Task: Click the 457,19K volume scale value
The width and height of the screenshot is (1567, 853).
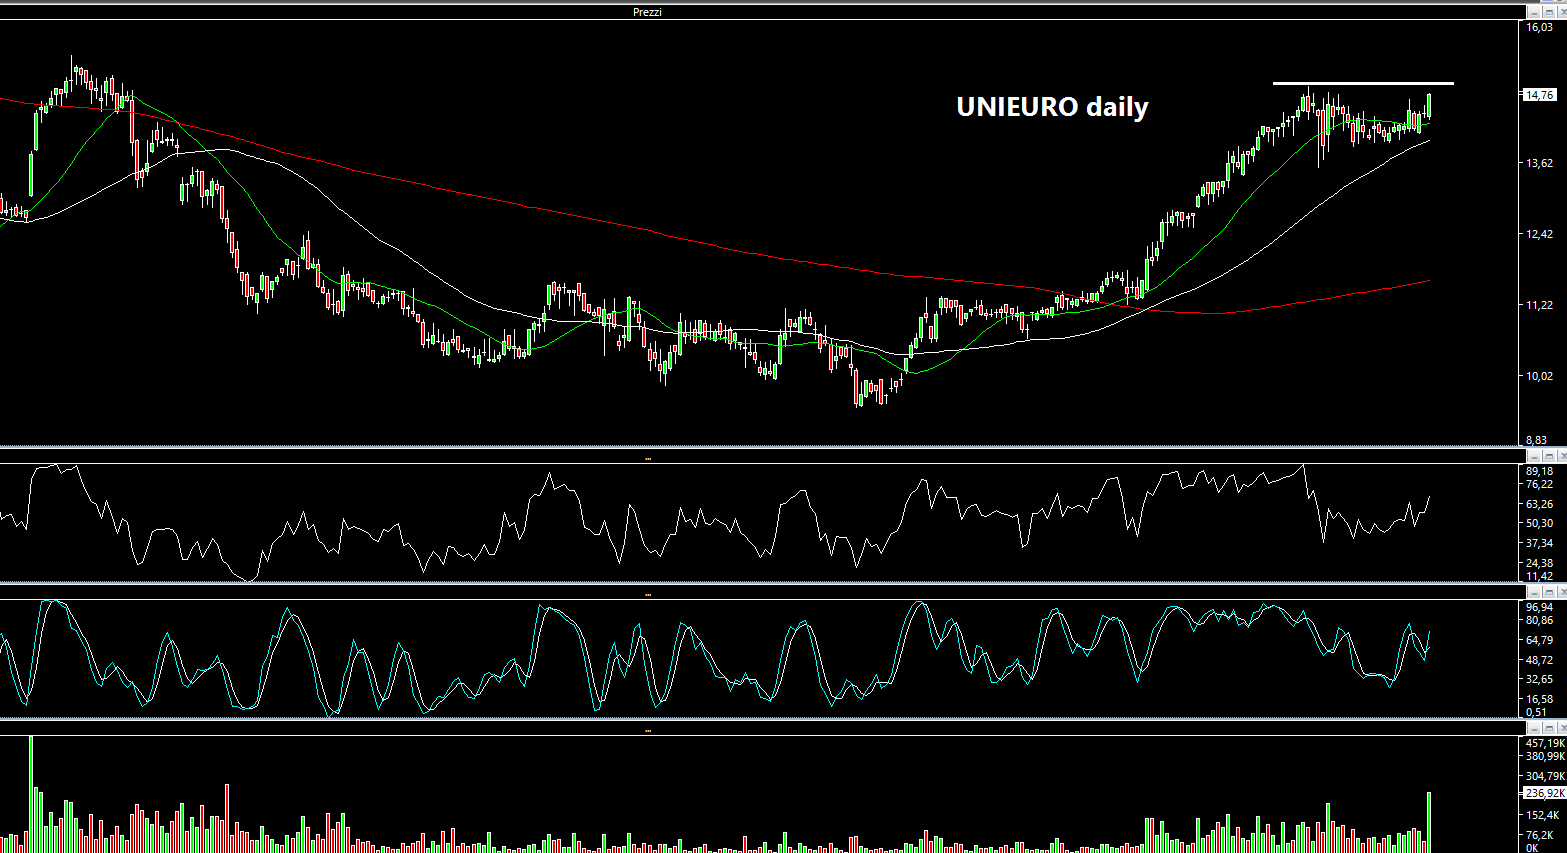Action: pyautogui.click(x=1545, y=743)
